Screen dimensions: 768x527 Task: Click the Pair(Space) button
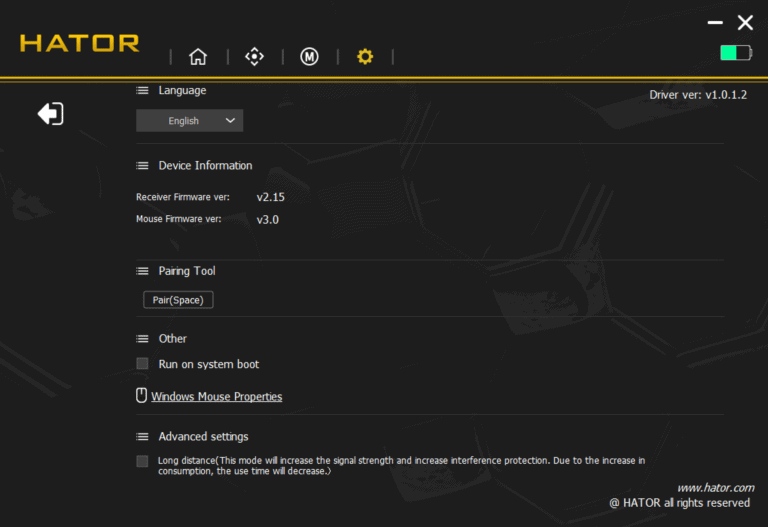click(x=178, y=300)
